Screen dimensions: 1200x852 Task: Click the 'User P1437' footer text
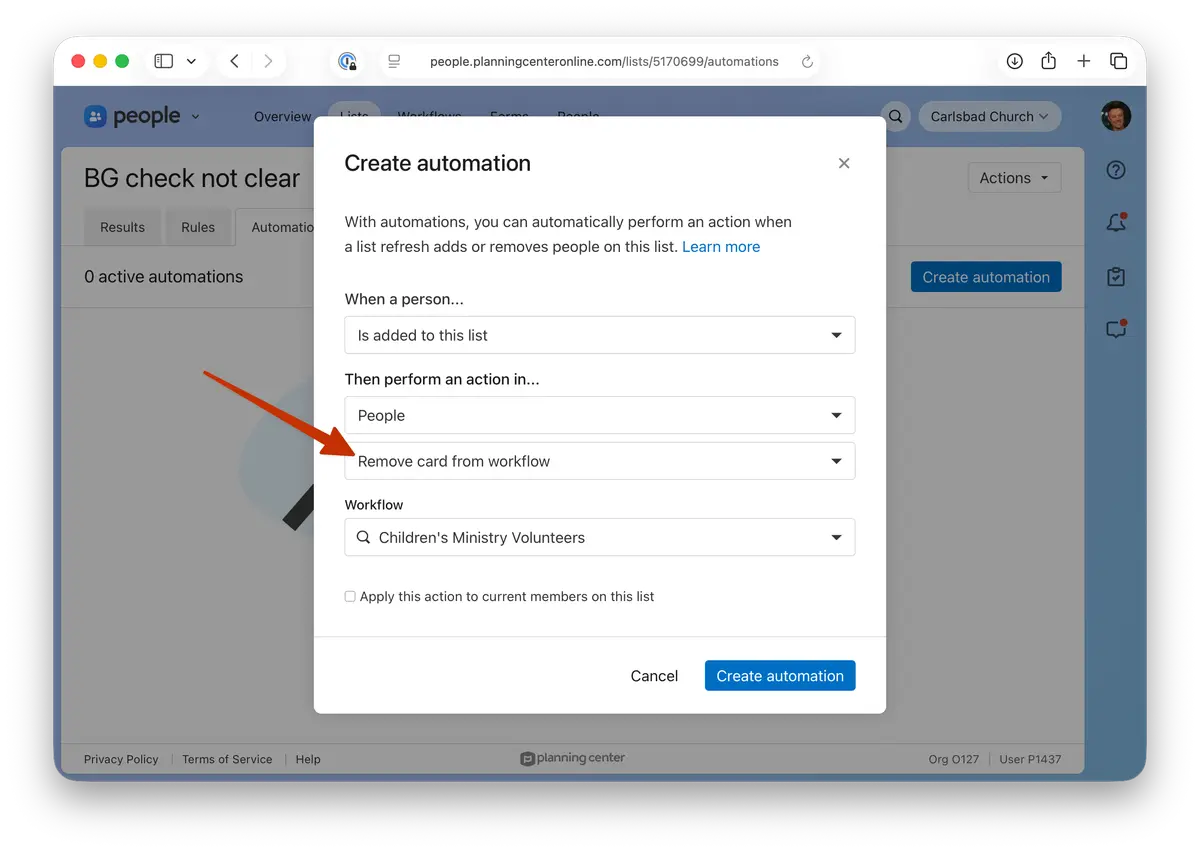pos(1030,759)
